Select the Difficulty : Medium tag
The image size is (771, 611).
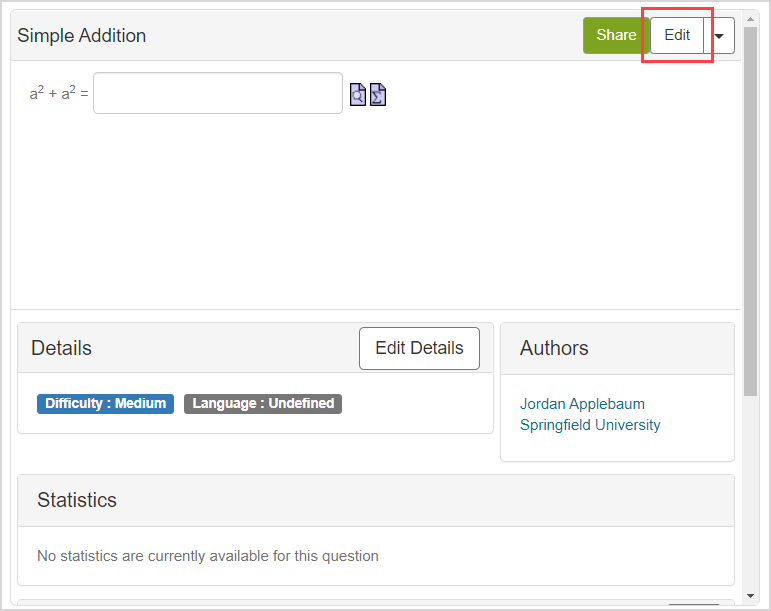click(105, 404)
